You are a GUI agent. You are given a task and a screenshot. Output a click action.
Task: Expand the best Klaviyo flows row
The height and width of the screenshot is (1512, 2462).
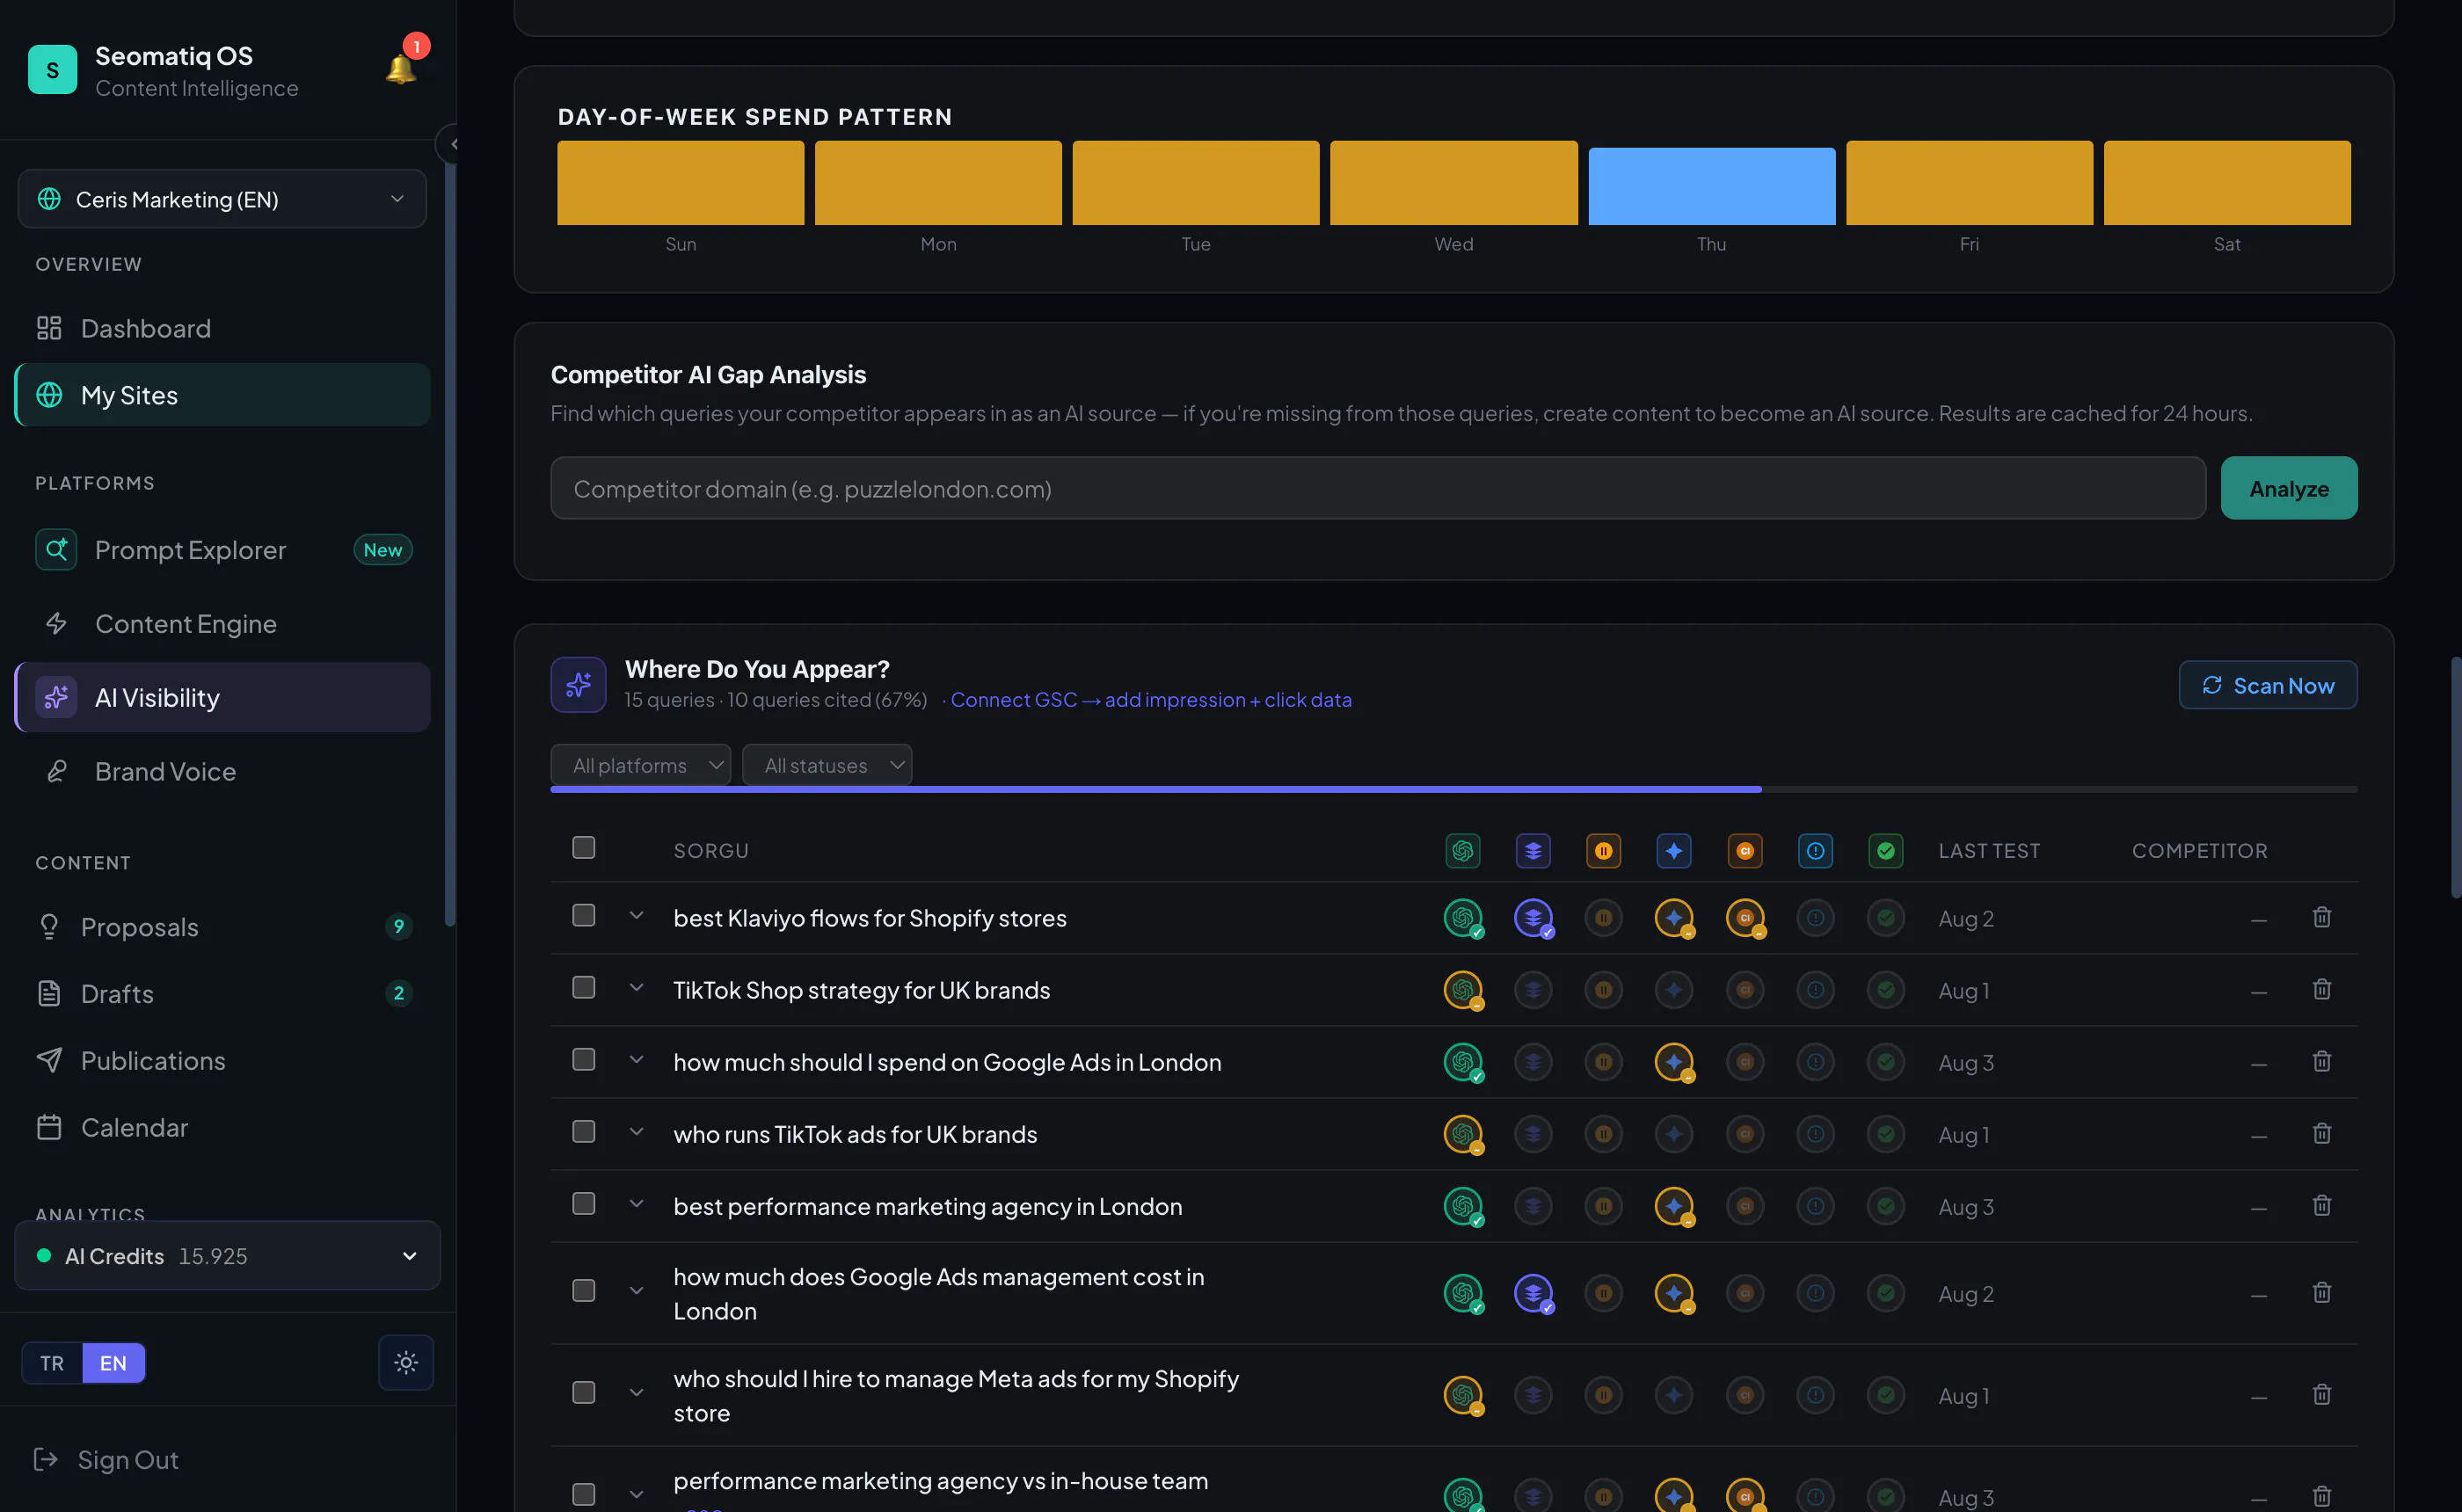(636, 916)
